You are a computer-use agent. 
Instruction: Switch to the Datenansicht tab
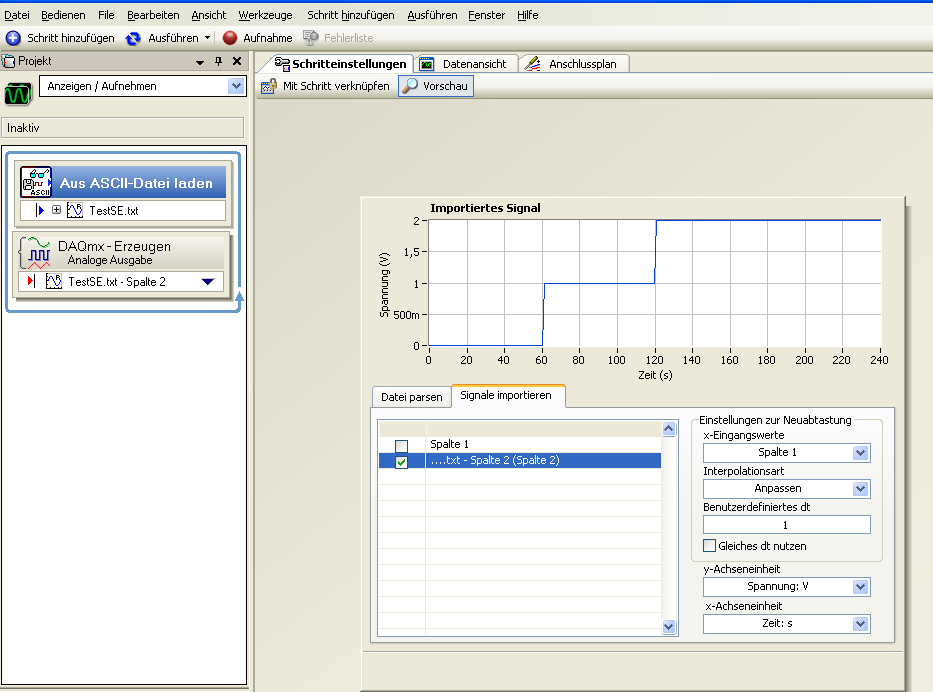466,64
